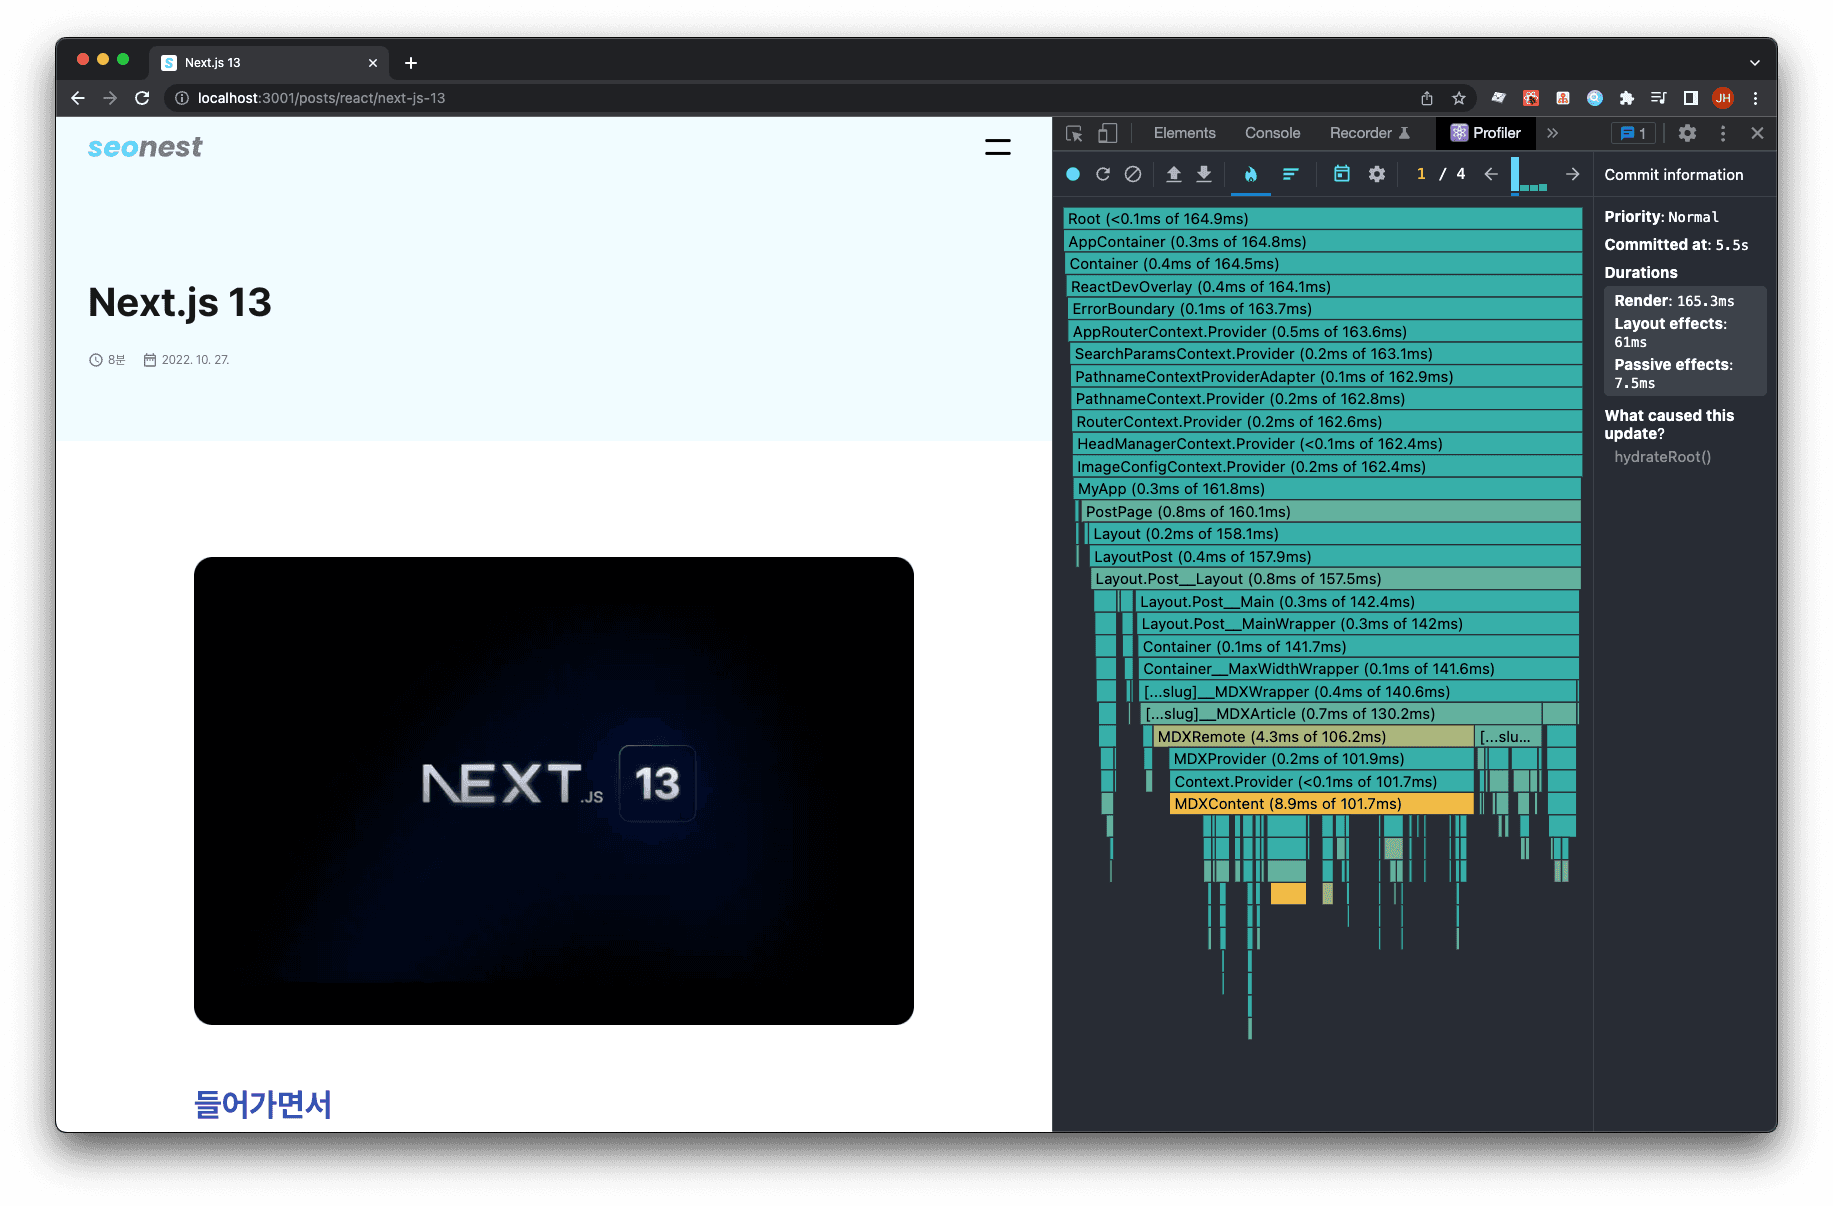This screenshot has width=1833, height=1206.
Task: Open DevTools issues notification badge
Action: (x=1633, y=133)
